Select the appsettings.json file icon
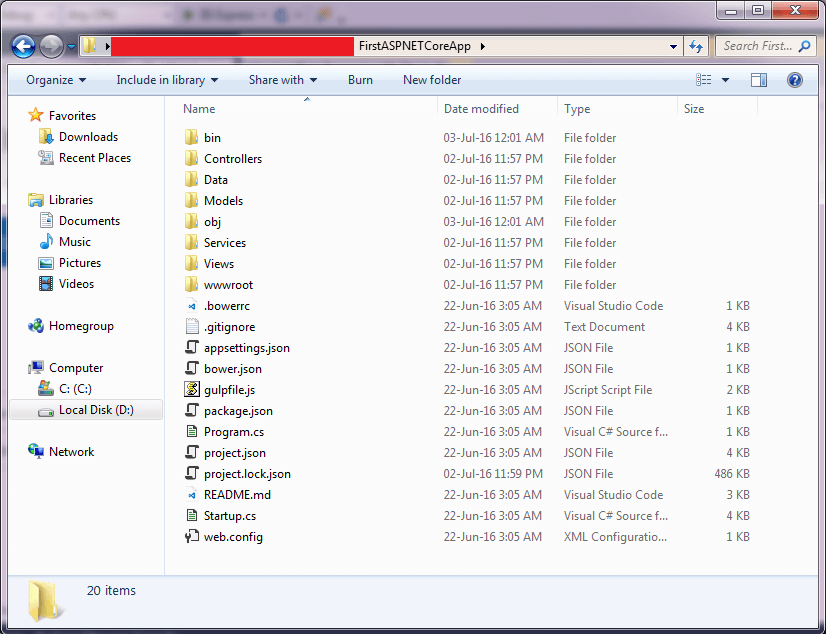 click(192, 348)
